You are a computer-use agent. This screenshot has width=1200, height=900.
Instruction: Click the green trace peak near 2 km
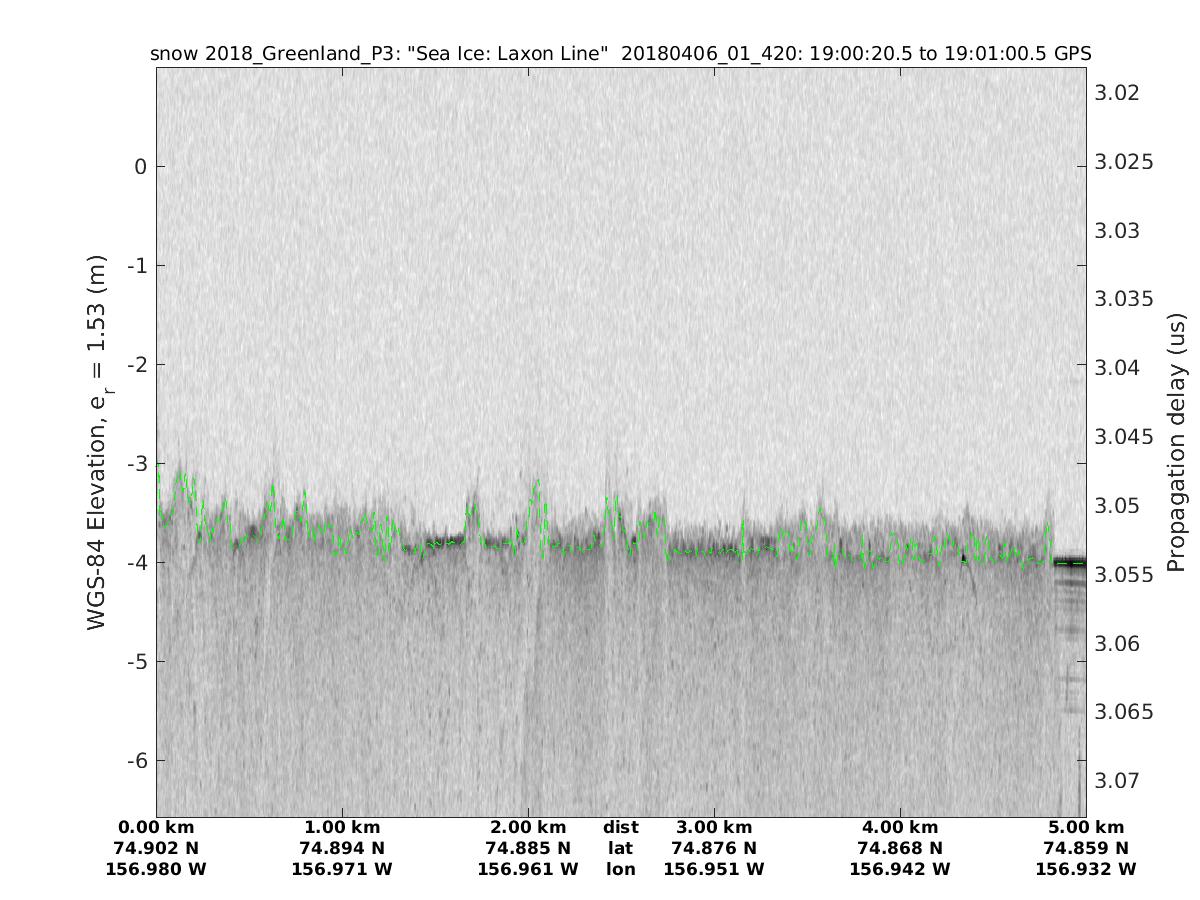(x=537, y=483)
